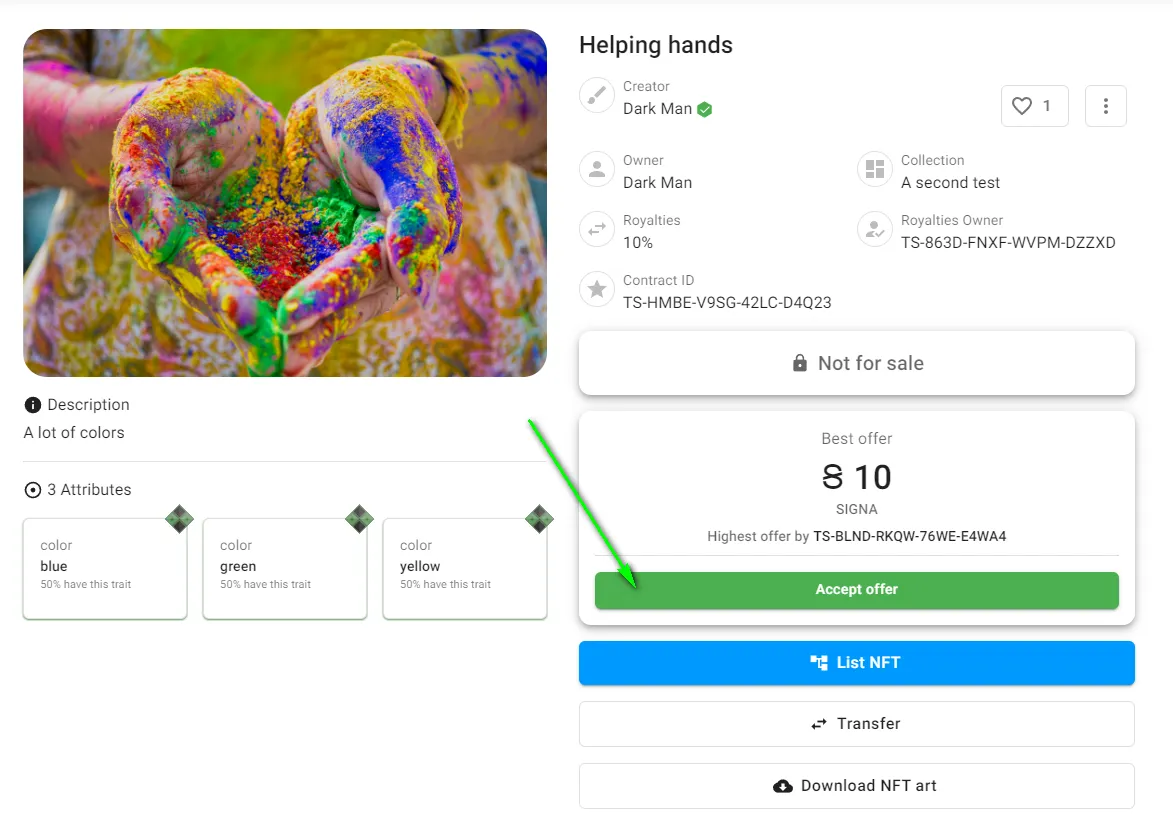Click the Creator brush icon
1173x829 pixels.
coord(597,96)
